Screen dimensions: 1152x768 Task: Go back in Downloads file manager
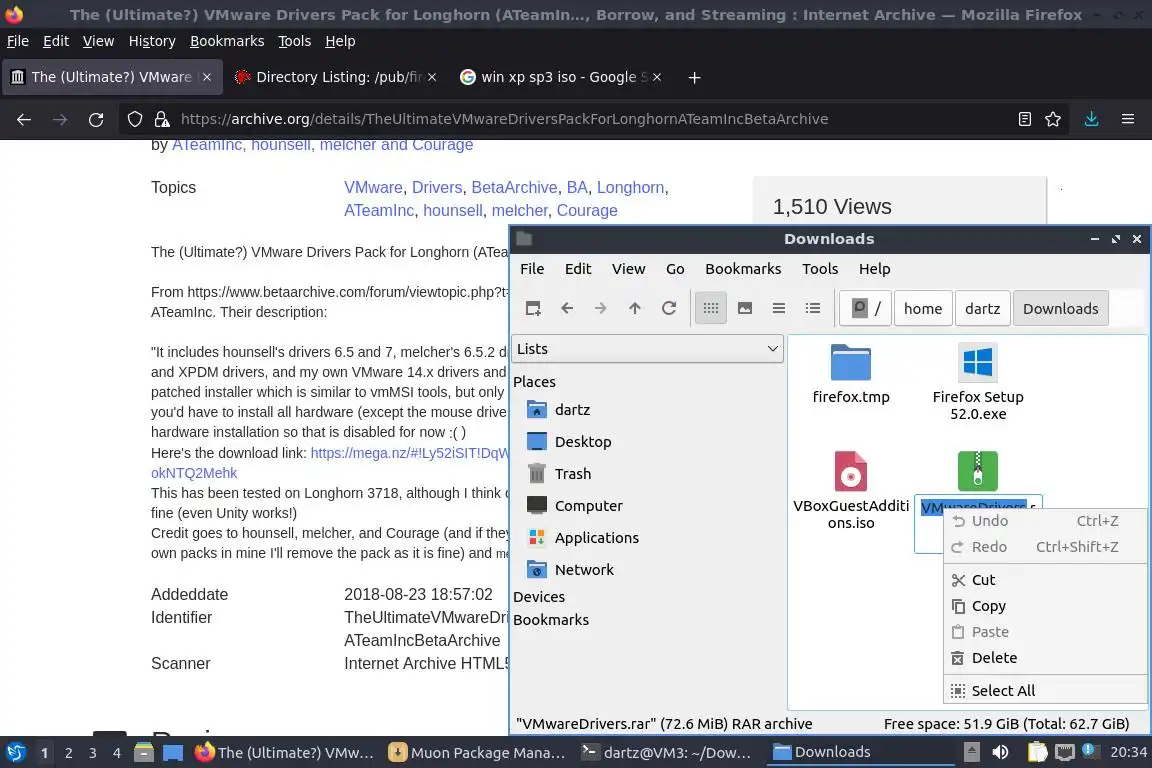tap(567, 308)
